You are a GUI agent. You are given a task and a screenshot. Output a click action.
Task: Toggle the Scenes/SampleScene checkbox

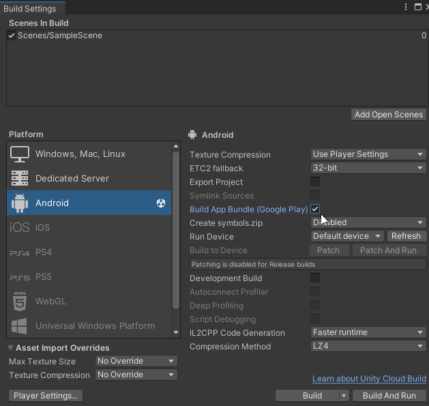[11, 35]
